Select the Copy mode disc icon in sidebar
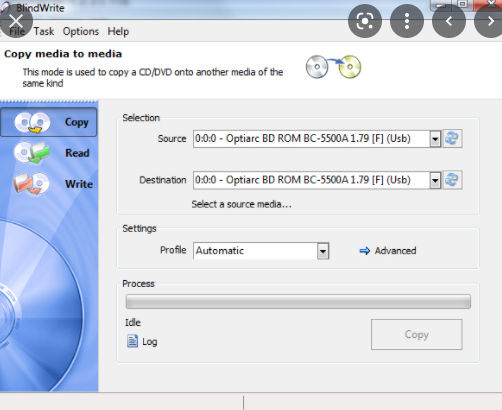 pos(32,122)
